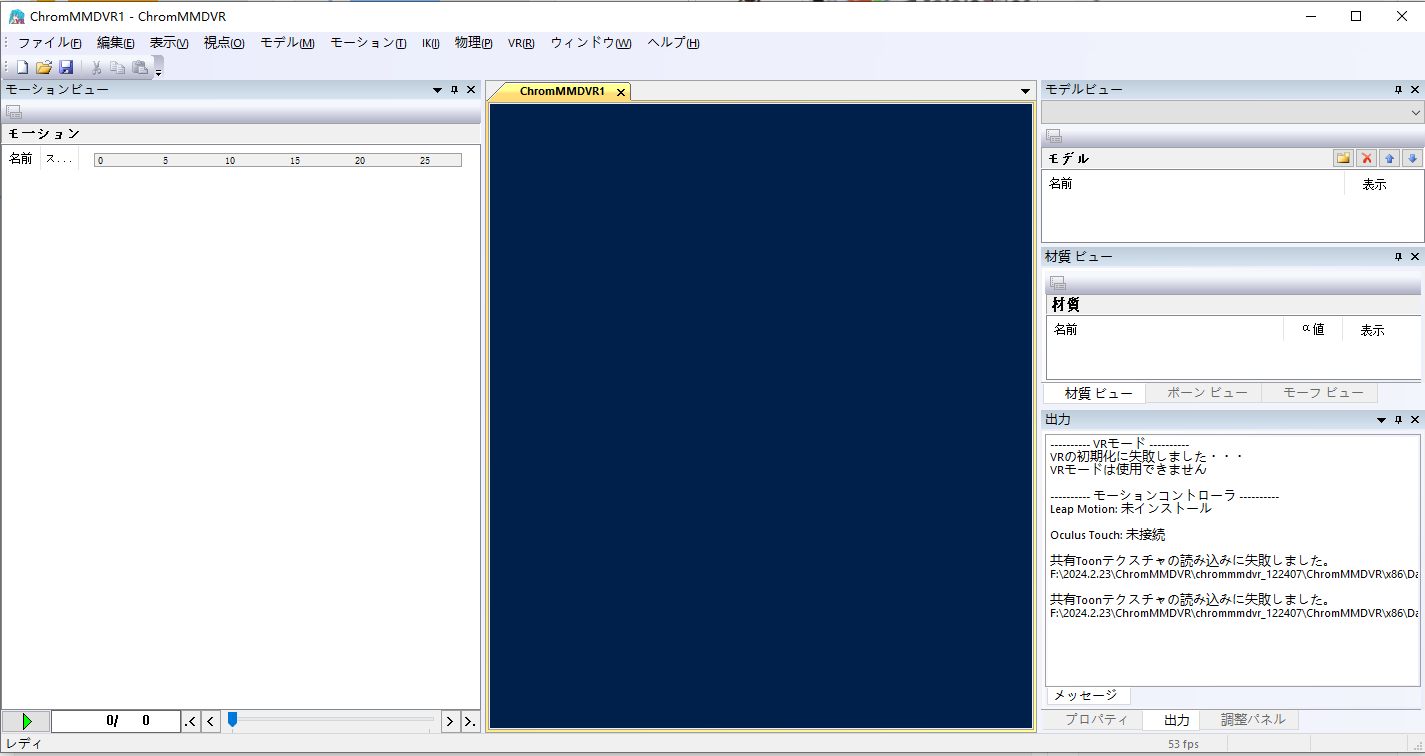Screen dimensions: 1425x756
Task: Open the 表示 menu
Action: (169, 43)
